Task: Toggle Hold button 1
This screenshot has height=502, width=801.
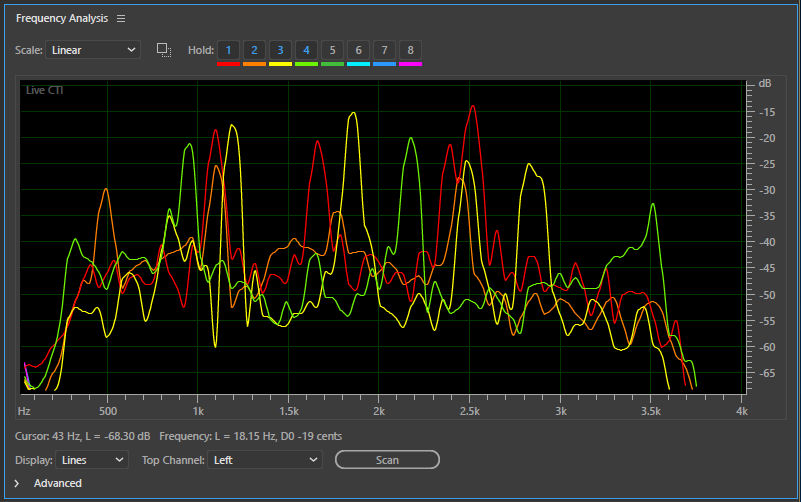Action: click(x=228, y=50)
